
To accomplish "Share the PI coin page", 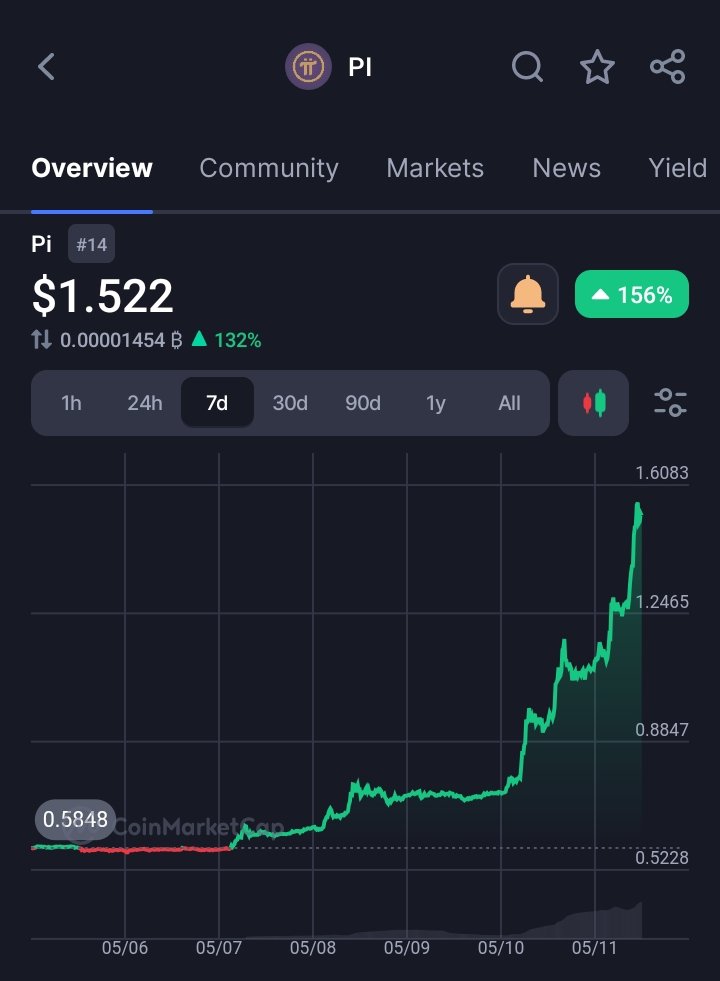I will coord(668,66).
